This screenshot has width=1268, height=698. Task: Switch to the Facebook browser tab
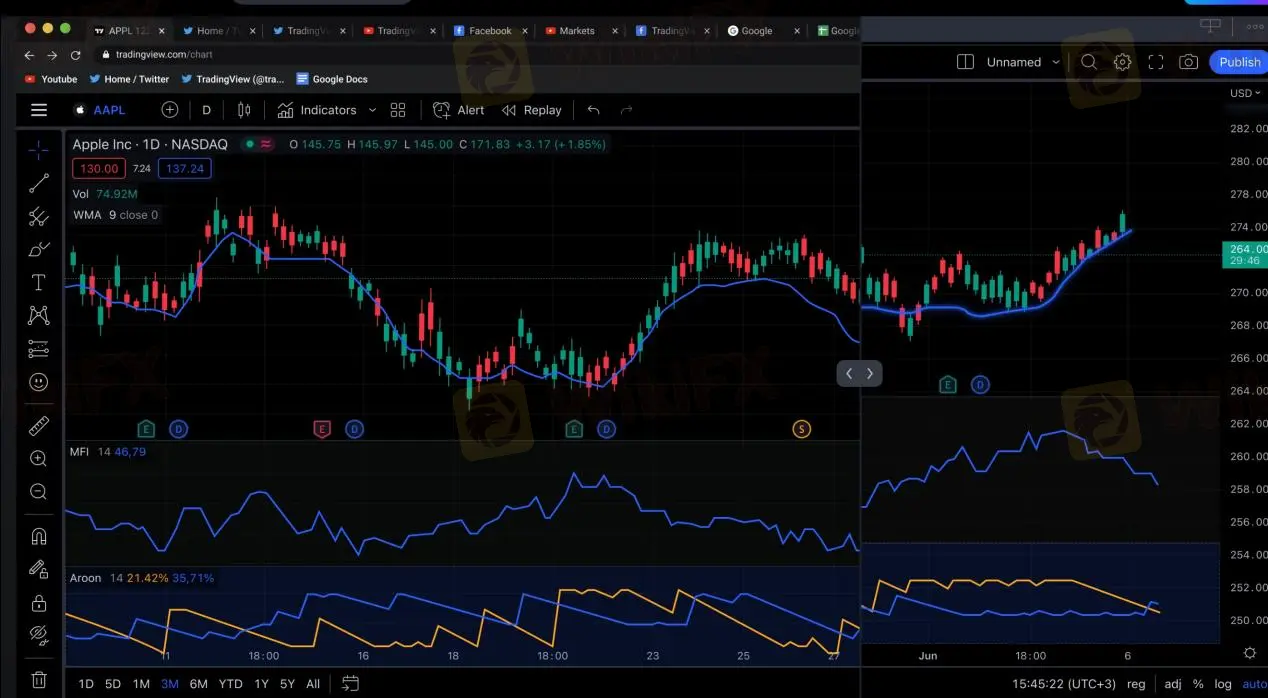tap(489, 30)
